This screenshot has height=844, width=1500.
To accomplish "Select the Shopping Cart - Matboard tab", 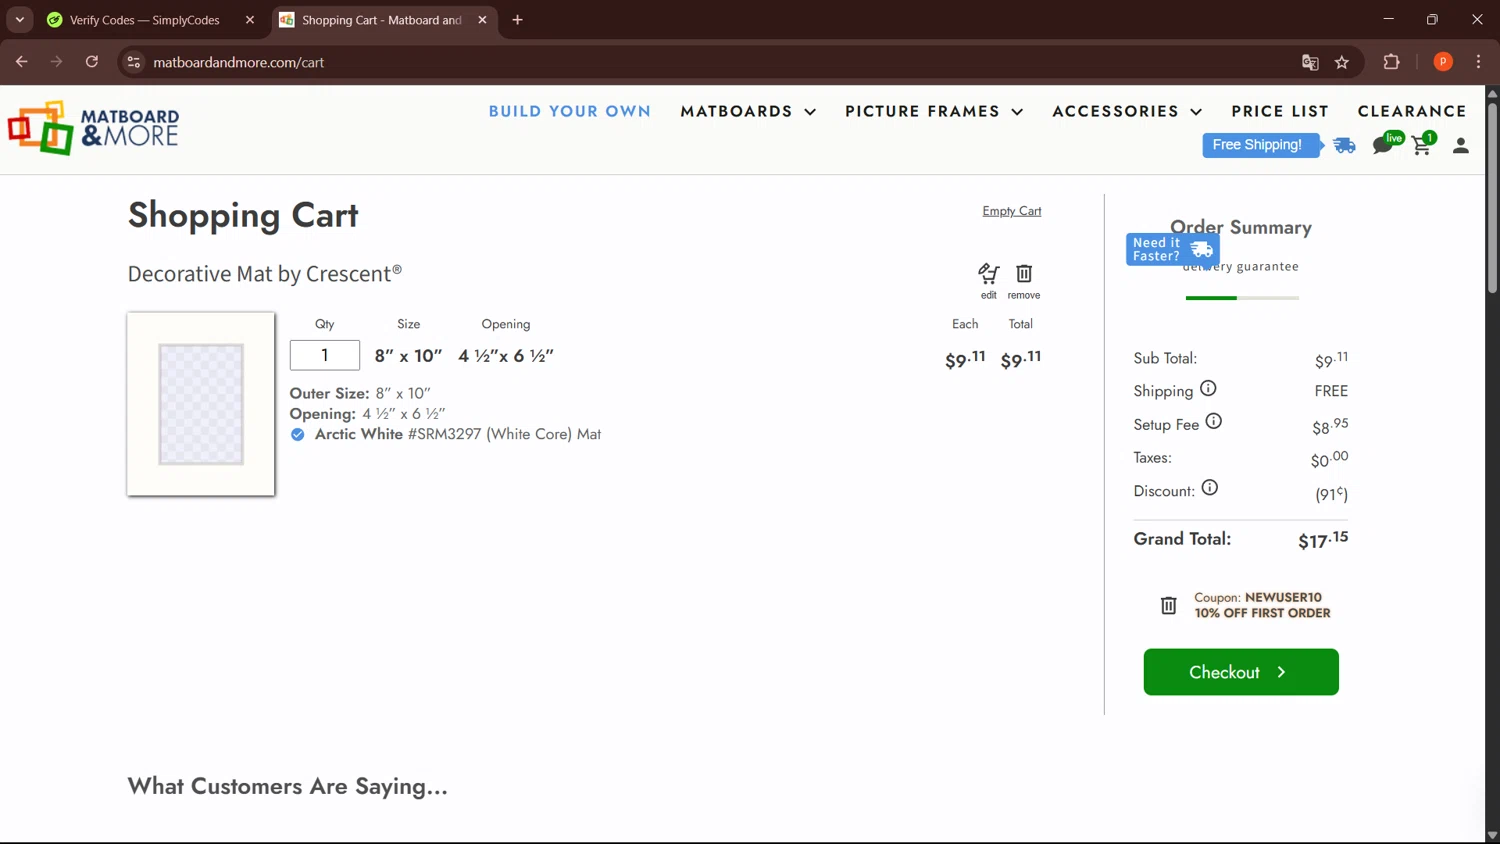I will click(384, 20).
